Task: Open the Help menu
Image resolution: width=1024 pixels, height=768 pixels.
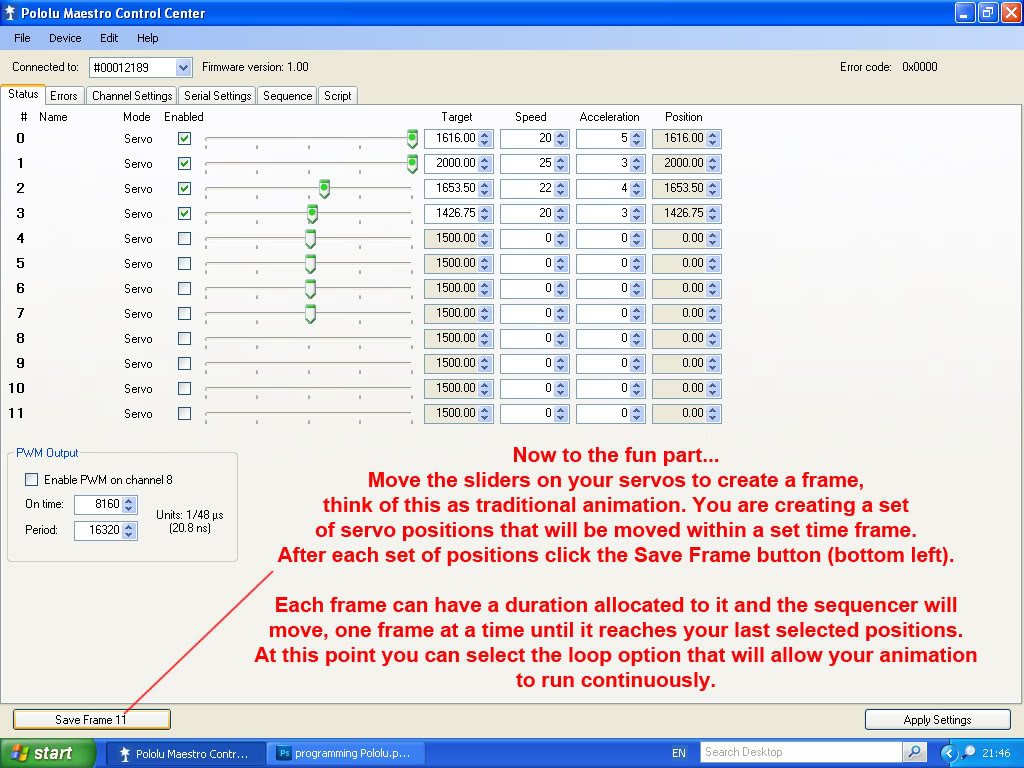Action: coord(148,38)
